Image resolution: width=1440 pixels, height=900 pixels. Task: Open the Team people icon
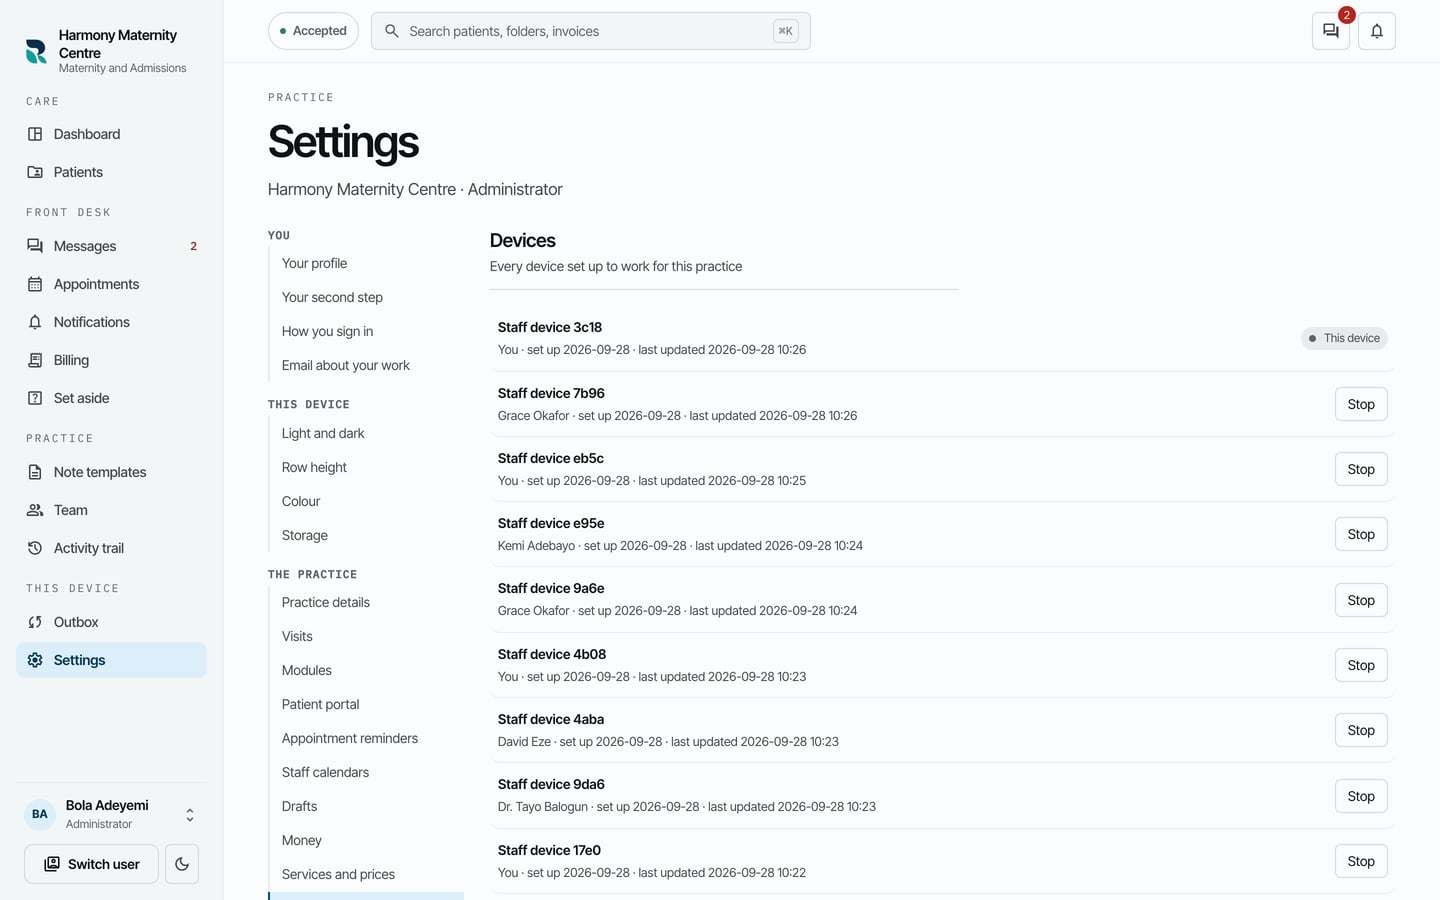pos(35,510)
